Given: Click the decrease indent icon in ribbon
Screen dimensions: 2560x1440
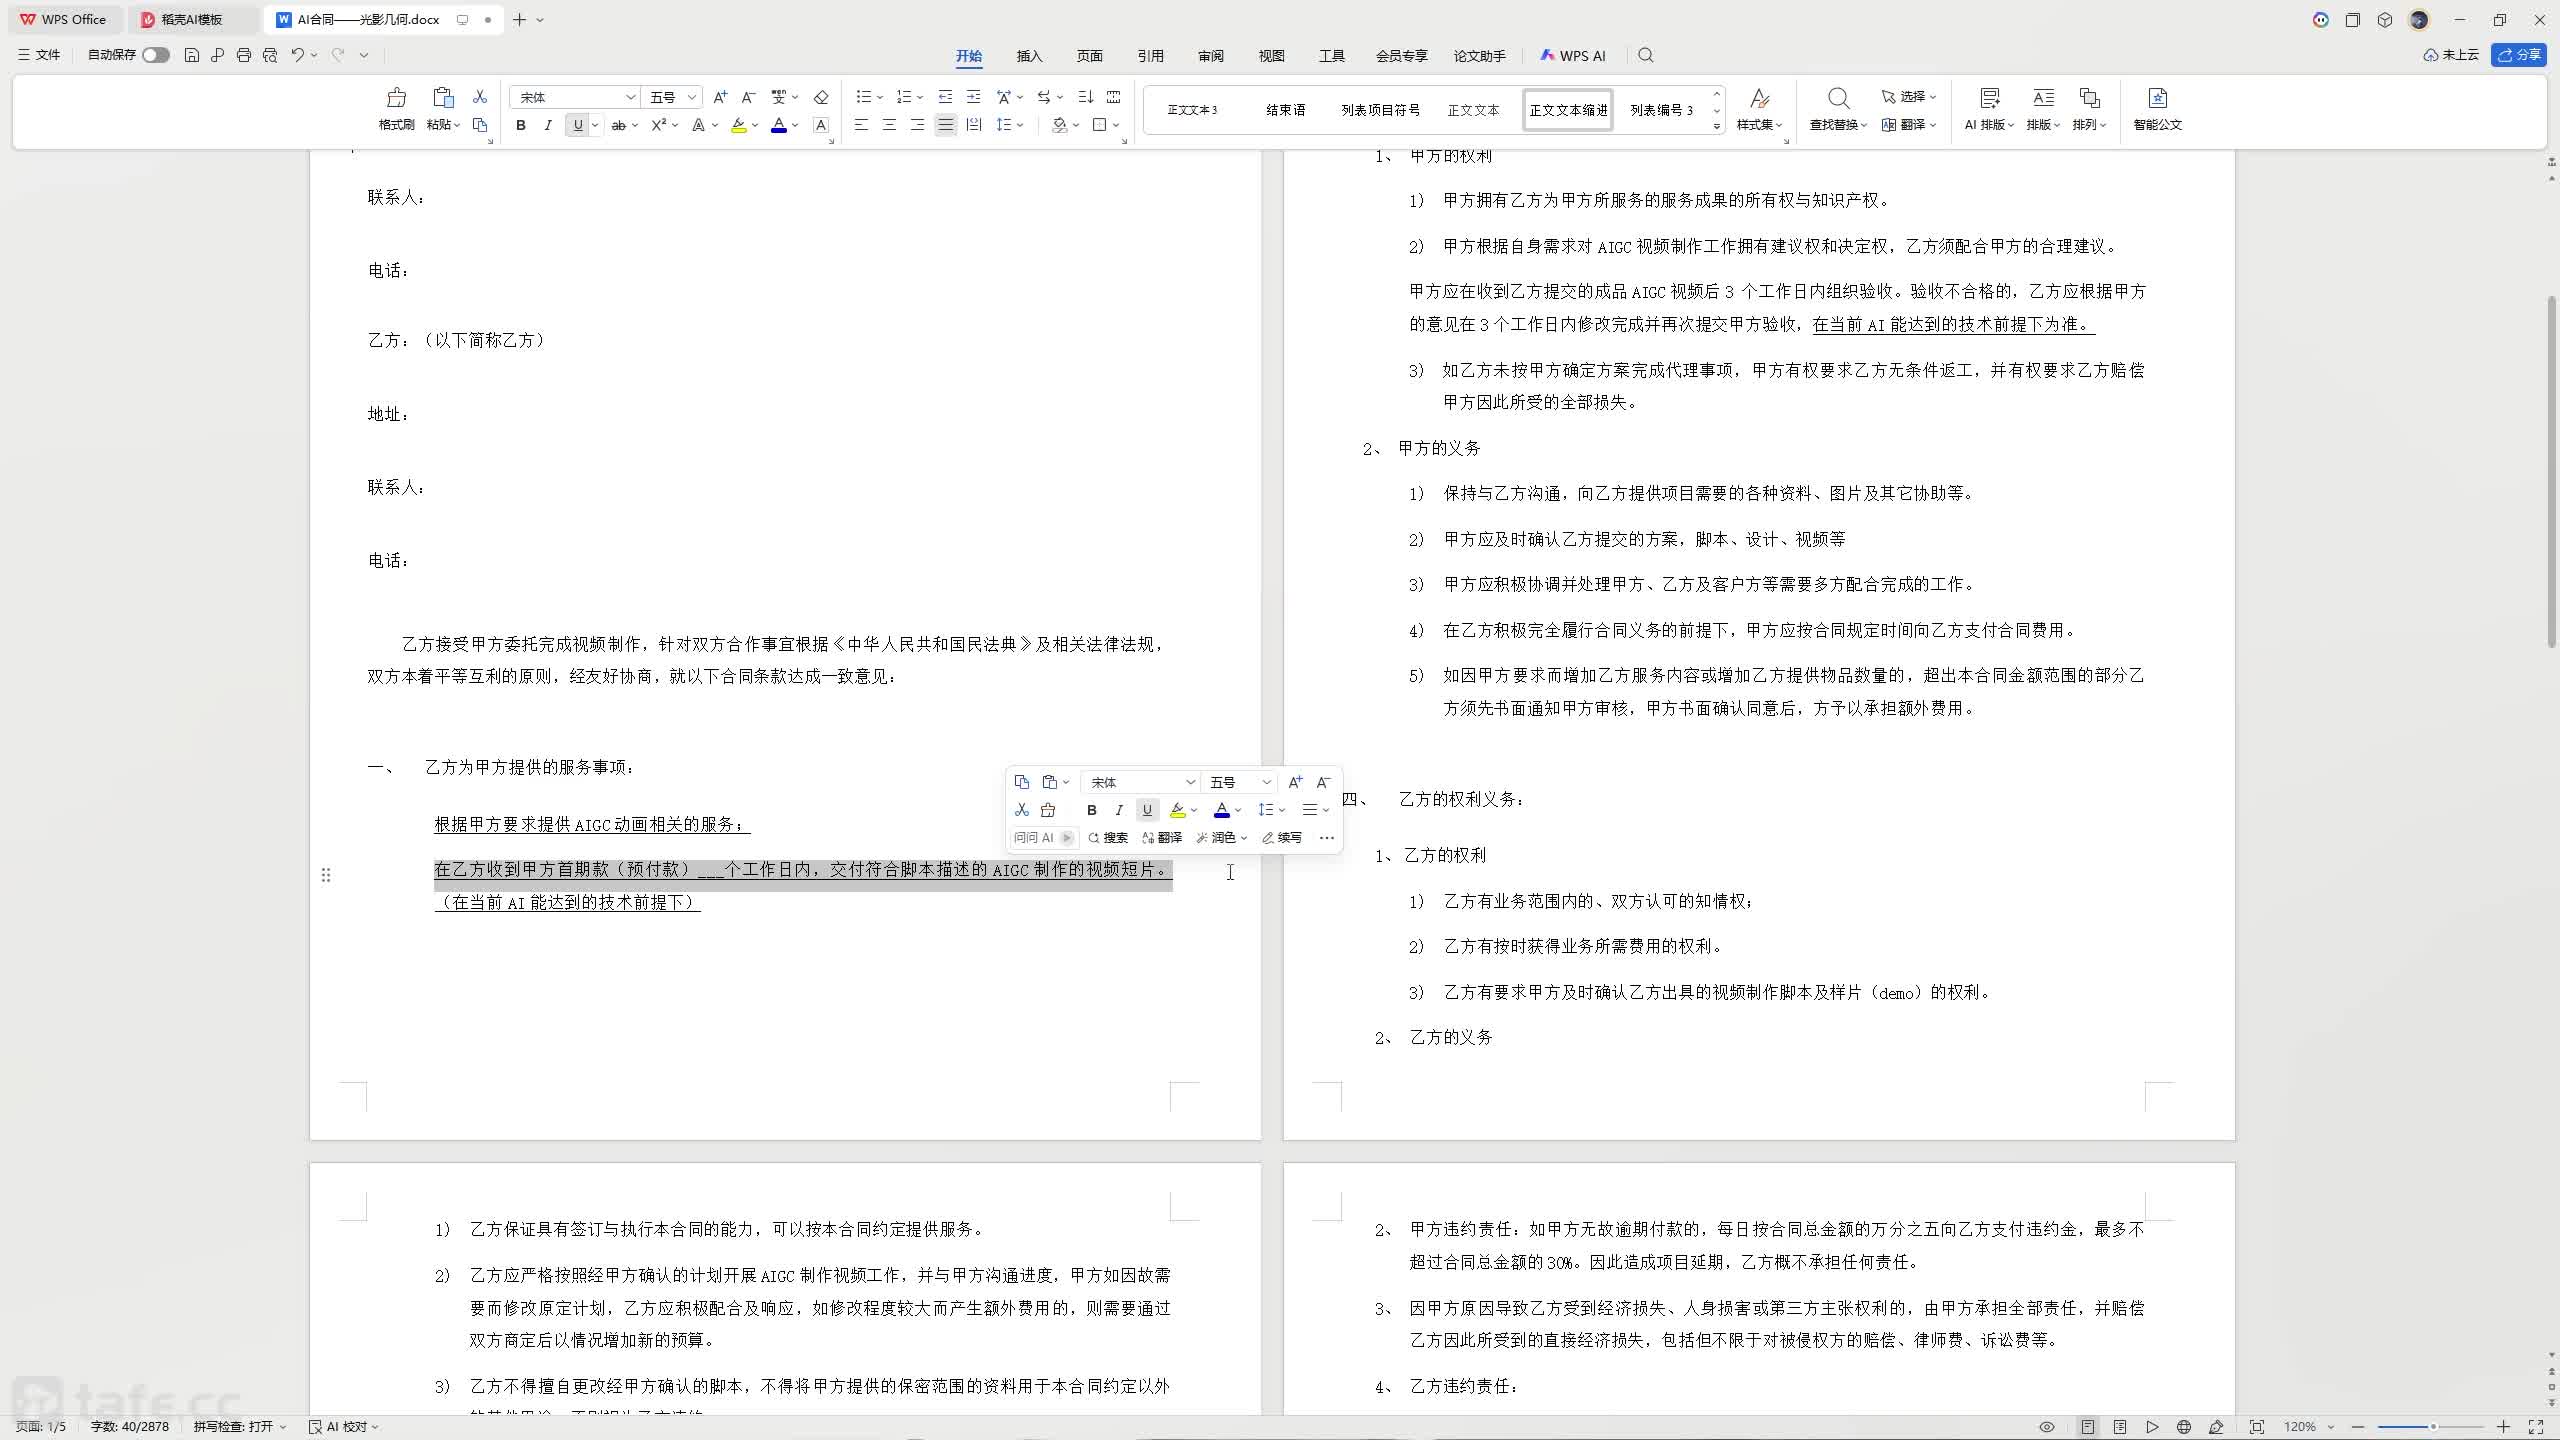Looking at the screenshot, I should (x=945, y=97).
